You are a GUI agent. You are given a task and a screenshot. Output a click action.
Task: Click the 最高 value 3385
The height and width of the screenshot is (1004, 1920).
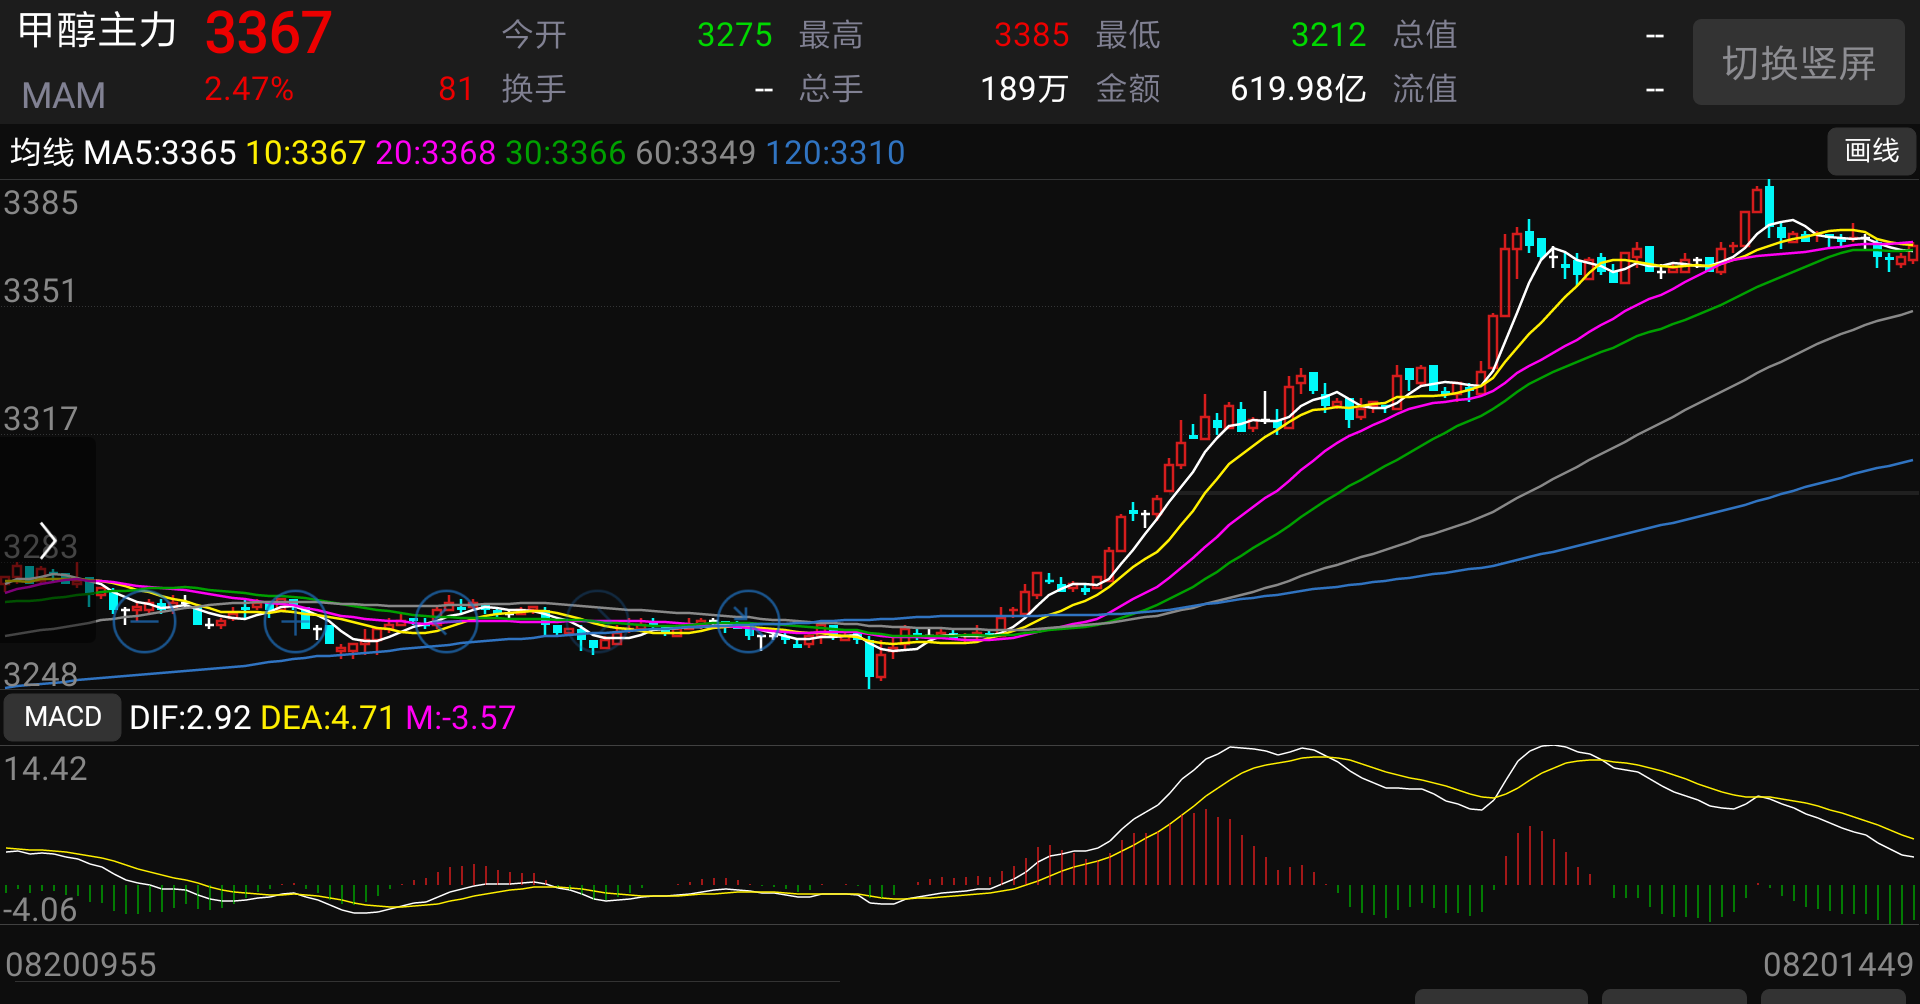(1032, 35)
